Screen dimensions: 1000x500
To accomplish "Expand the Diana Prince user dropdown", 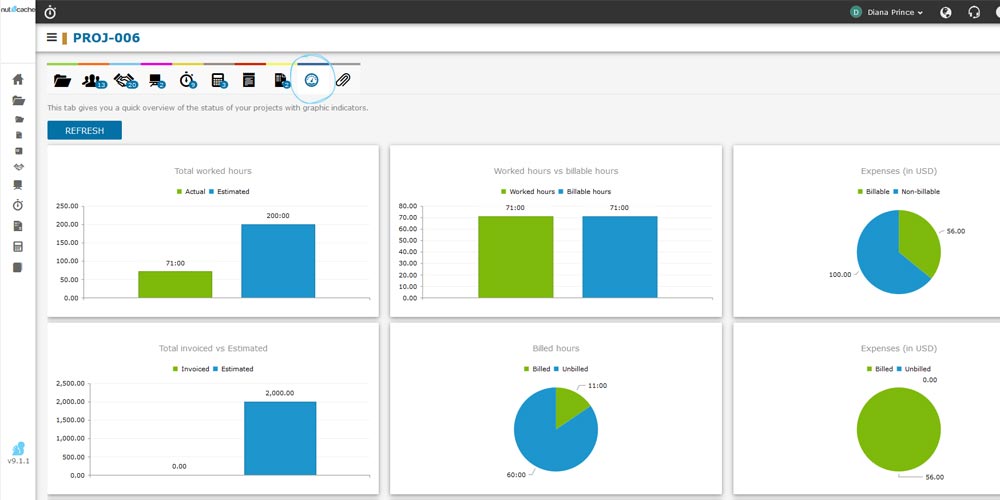I will pyautogui.click(x=886, y=12).
